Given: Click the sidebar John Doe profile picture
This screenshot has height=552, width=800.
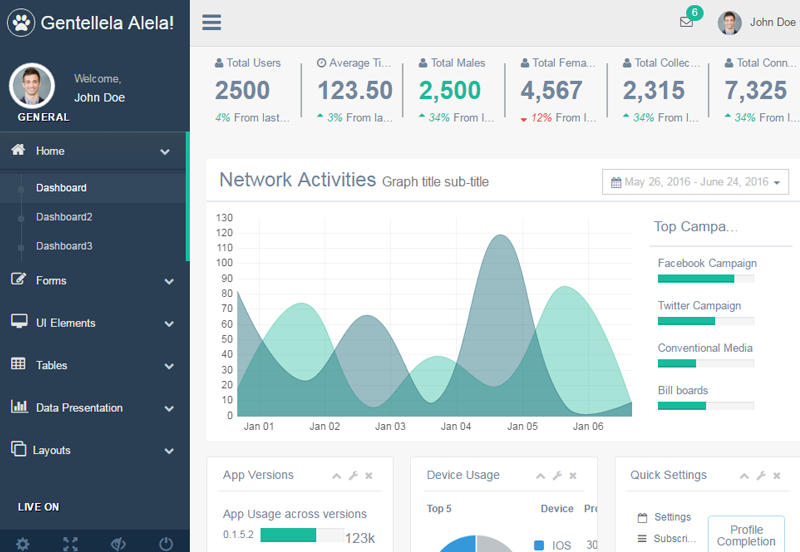Looking at the screenshot, I should coord(32,86).
